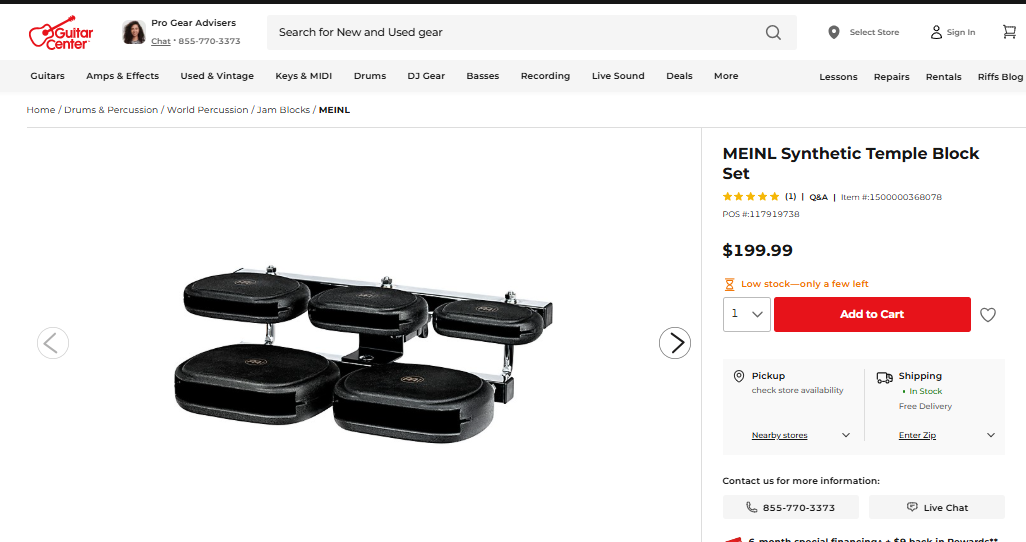Open the Q&A link
The image size is (1026, 542).
(x=818, y=197)
